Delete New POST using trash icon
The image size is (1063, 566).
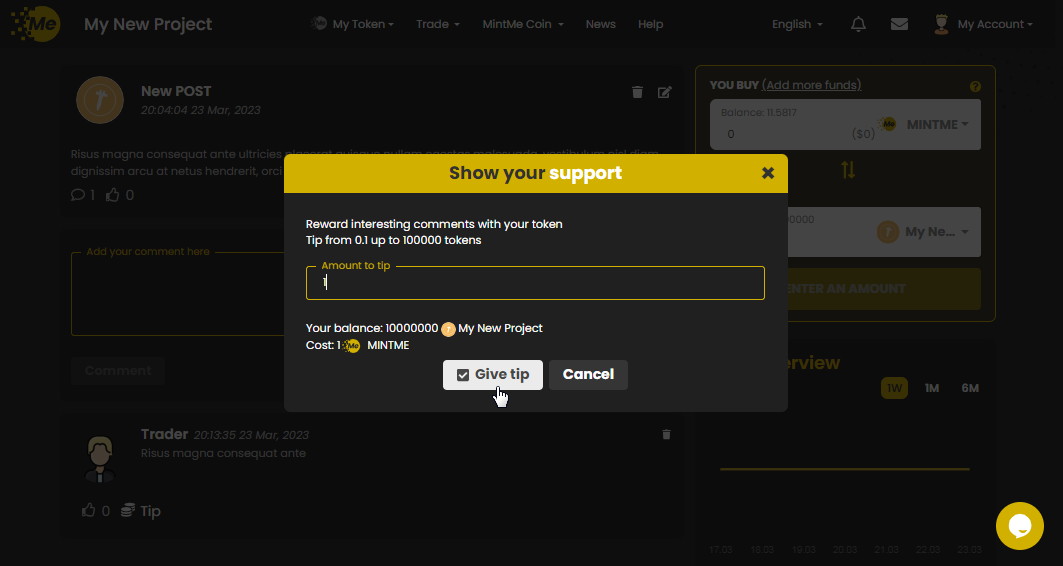pos(637,92)
